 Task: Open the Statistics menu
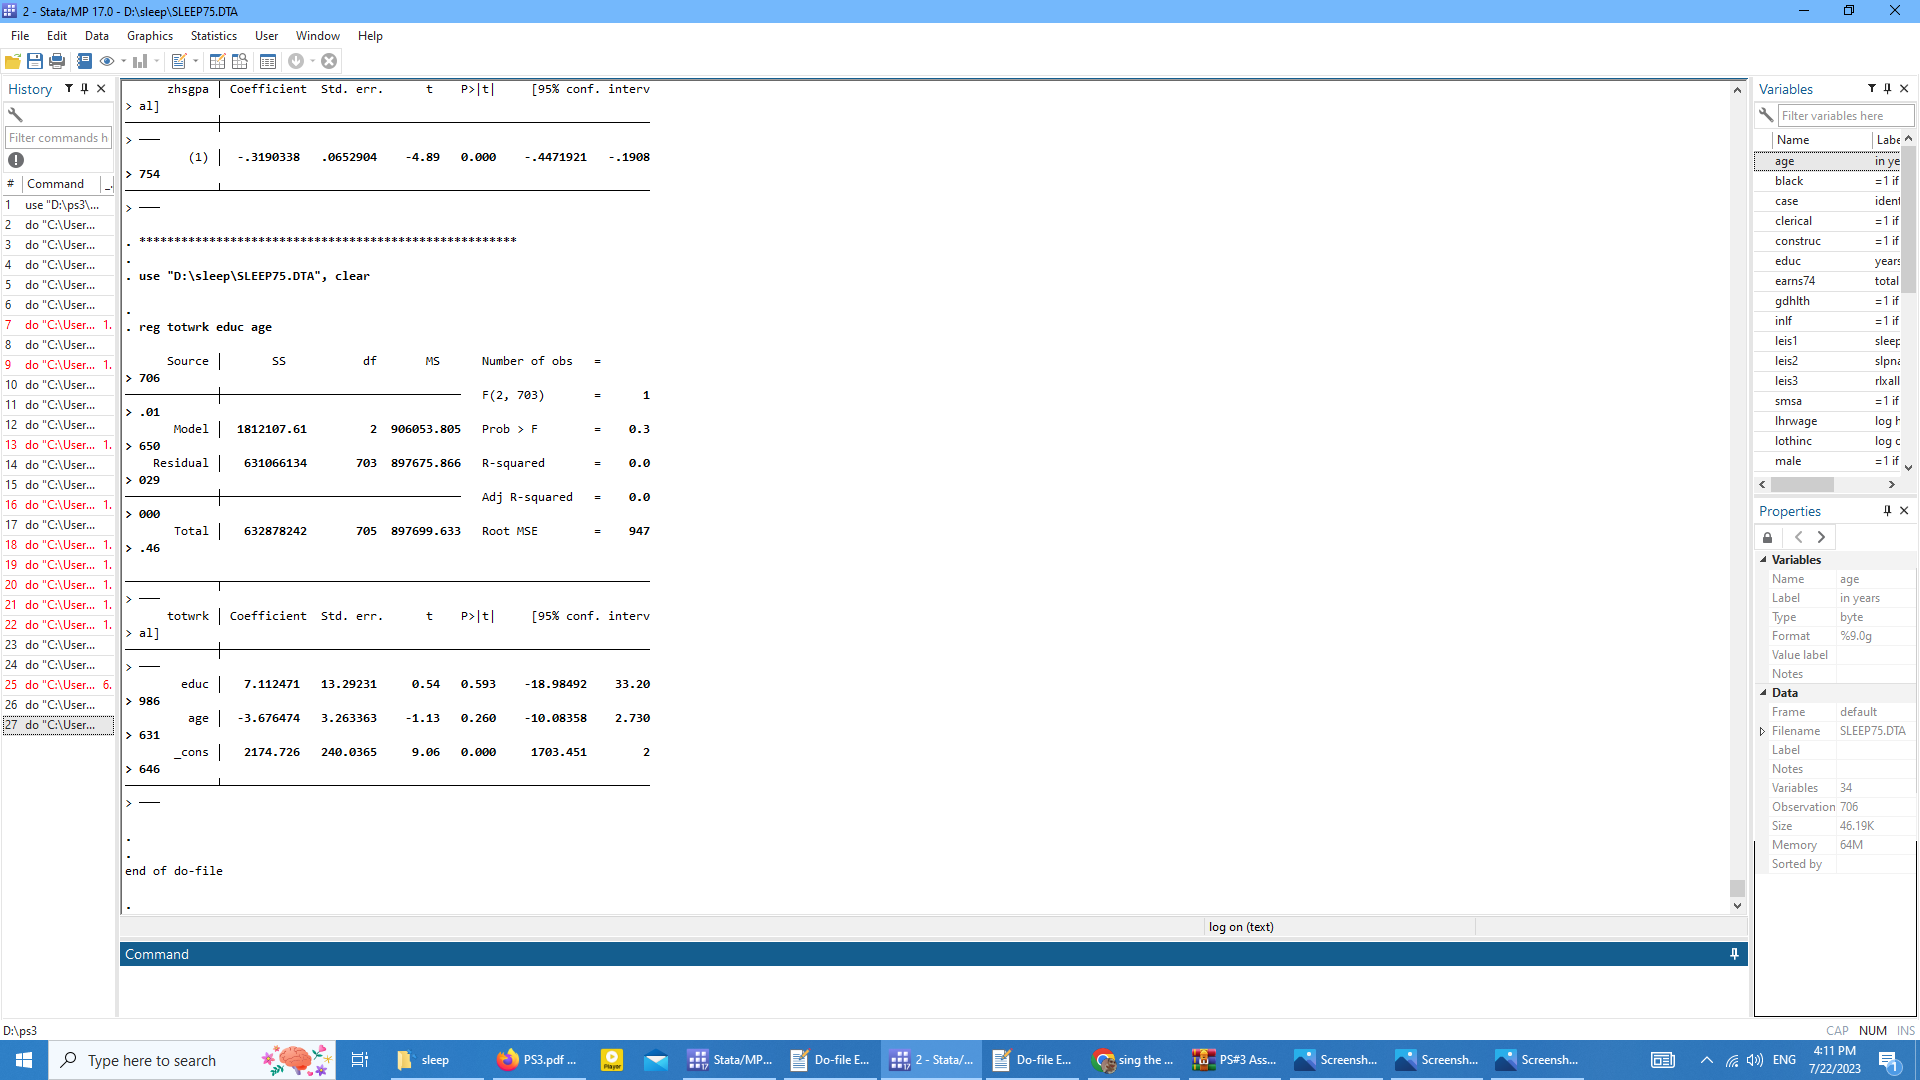213,35
